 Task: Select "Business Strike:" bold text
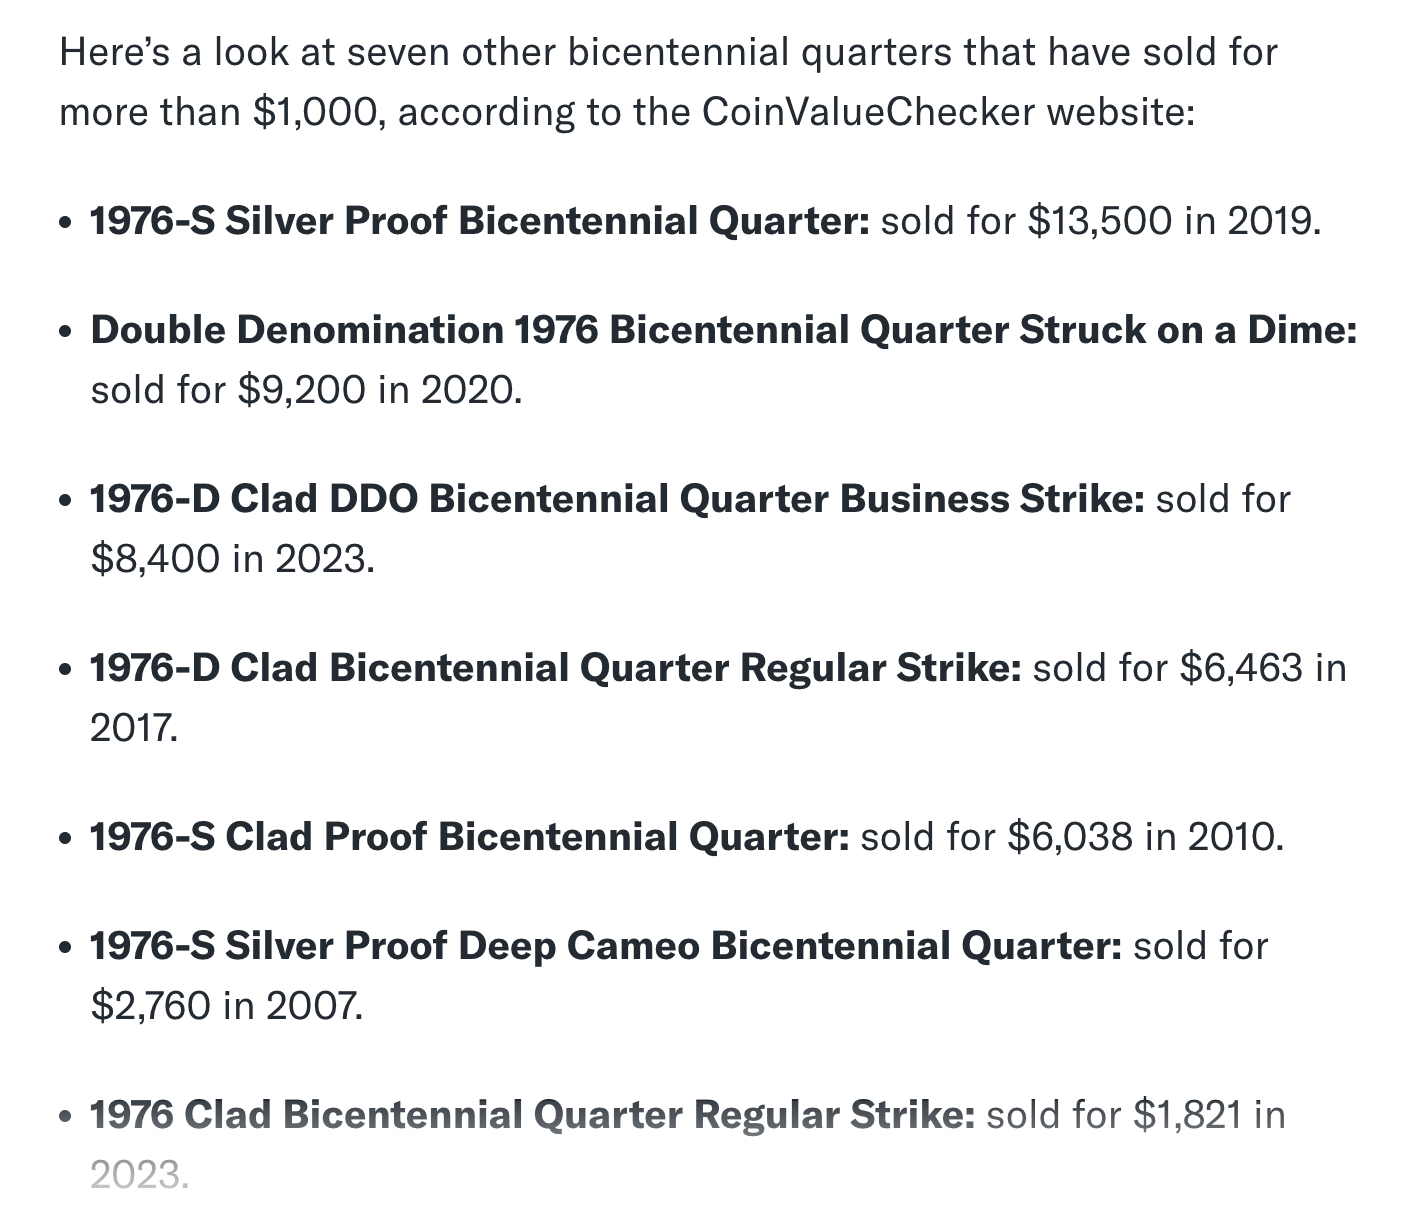(x=991, y=498)
